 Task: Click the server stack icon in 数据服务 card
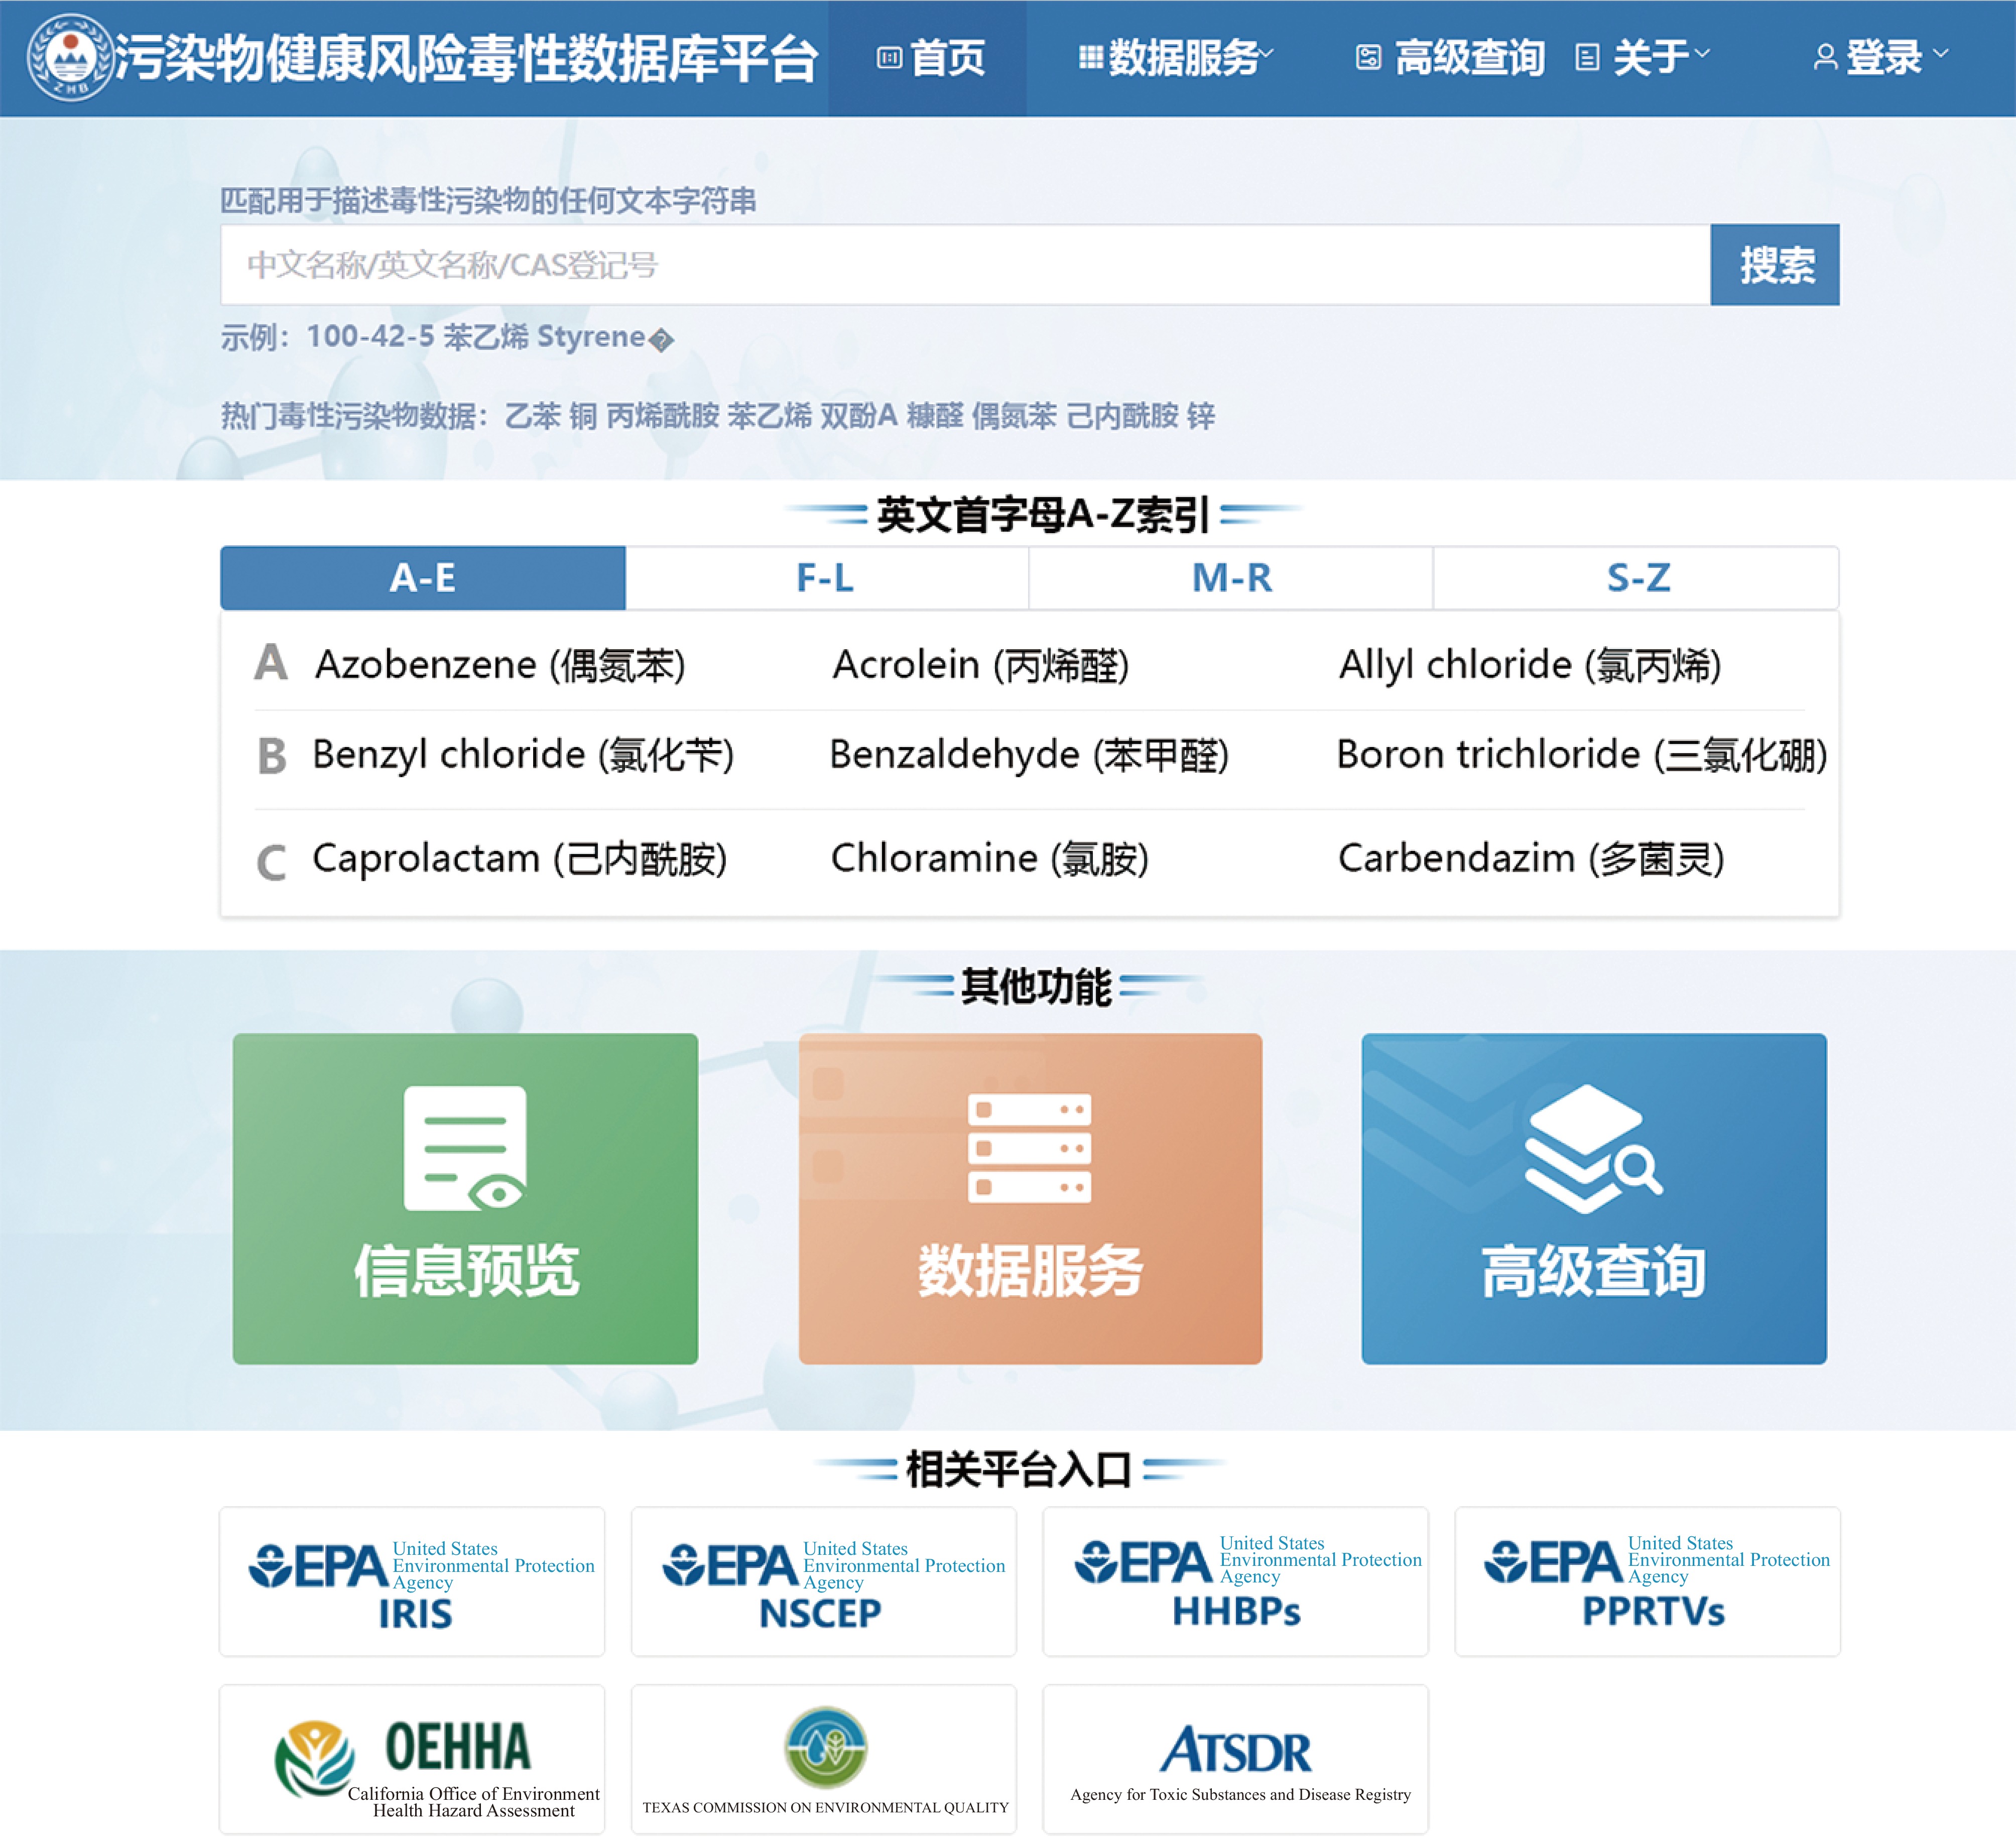1029,1148
